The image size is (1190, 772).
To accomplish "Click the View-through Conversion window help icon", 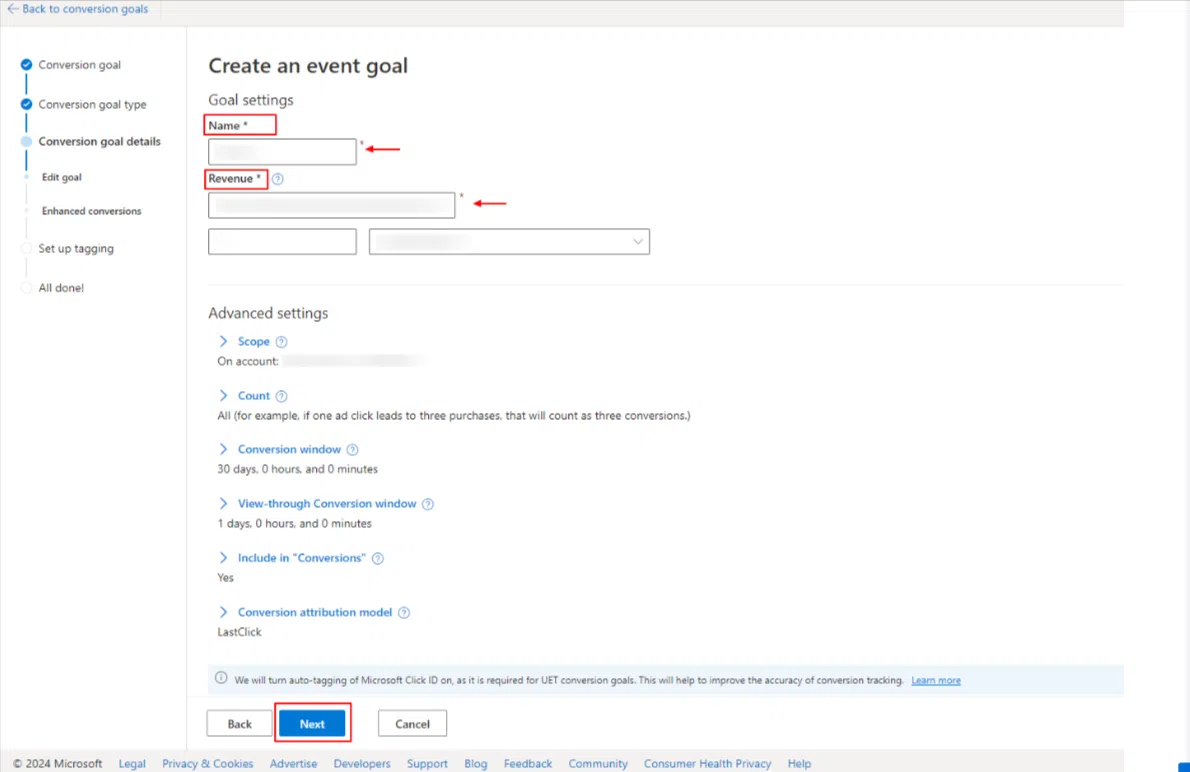I will (428, 503).
